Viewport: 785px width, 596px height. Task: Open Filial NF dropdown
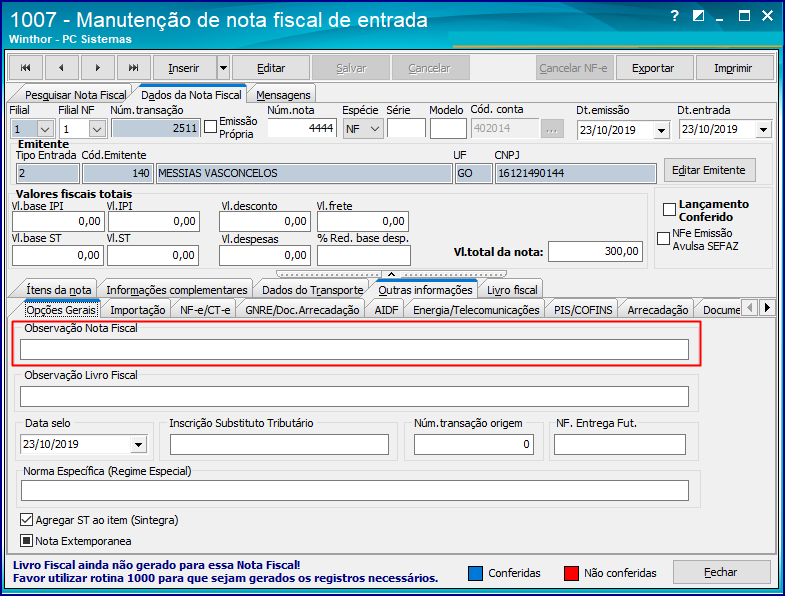click(x=97, y=129)
